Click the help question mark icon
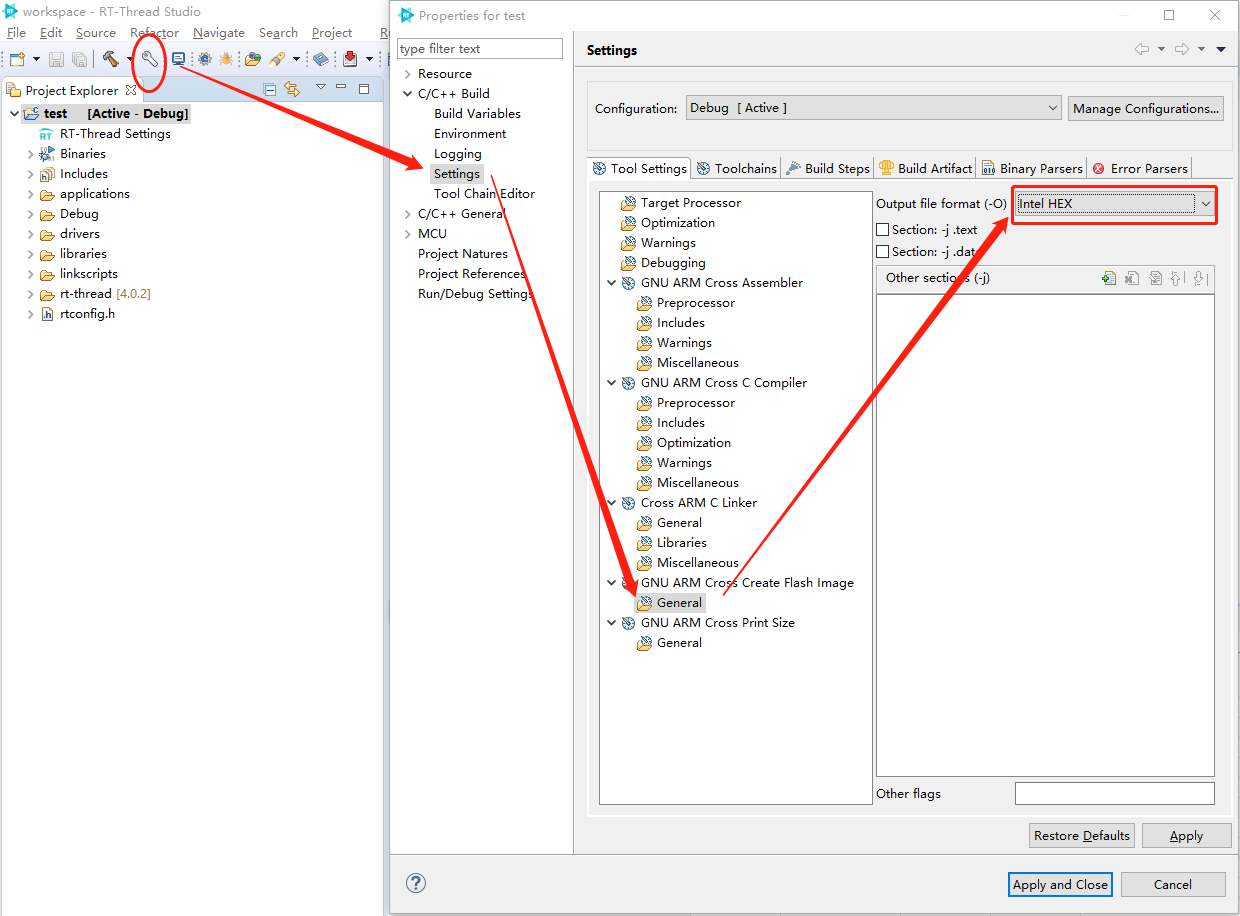 click(416, 883)
